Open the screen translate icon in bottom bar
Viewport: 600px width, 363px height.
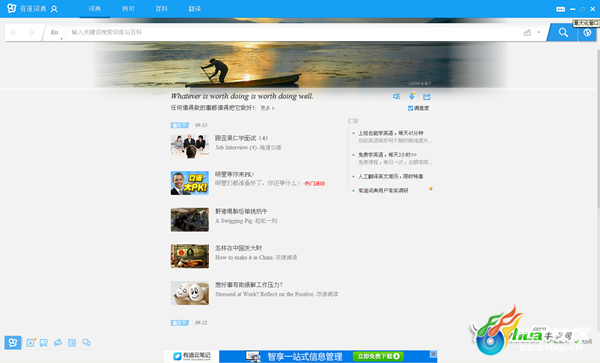(x=44, y=343)
